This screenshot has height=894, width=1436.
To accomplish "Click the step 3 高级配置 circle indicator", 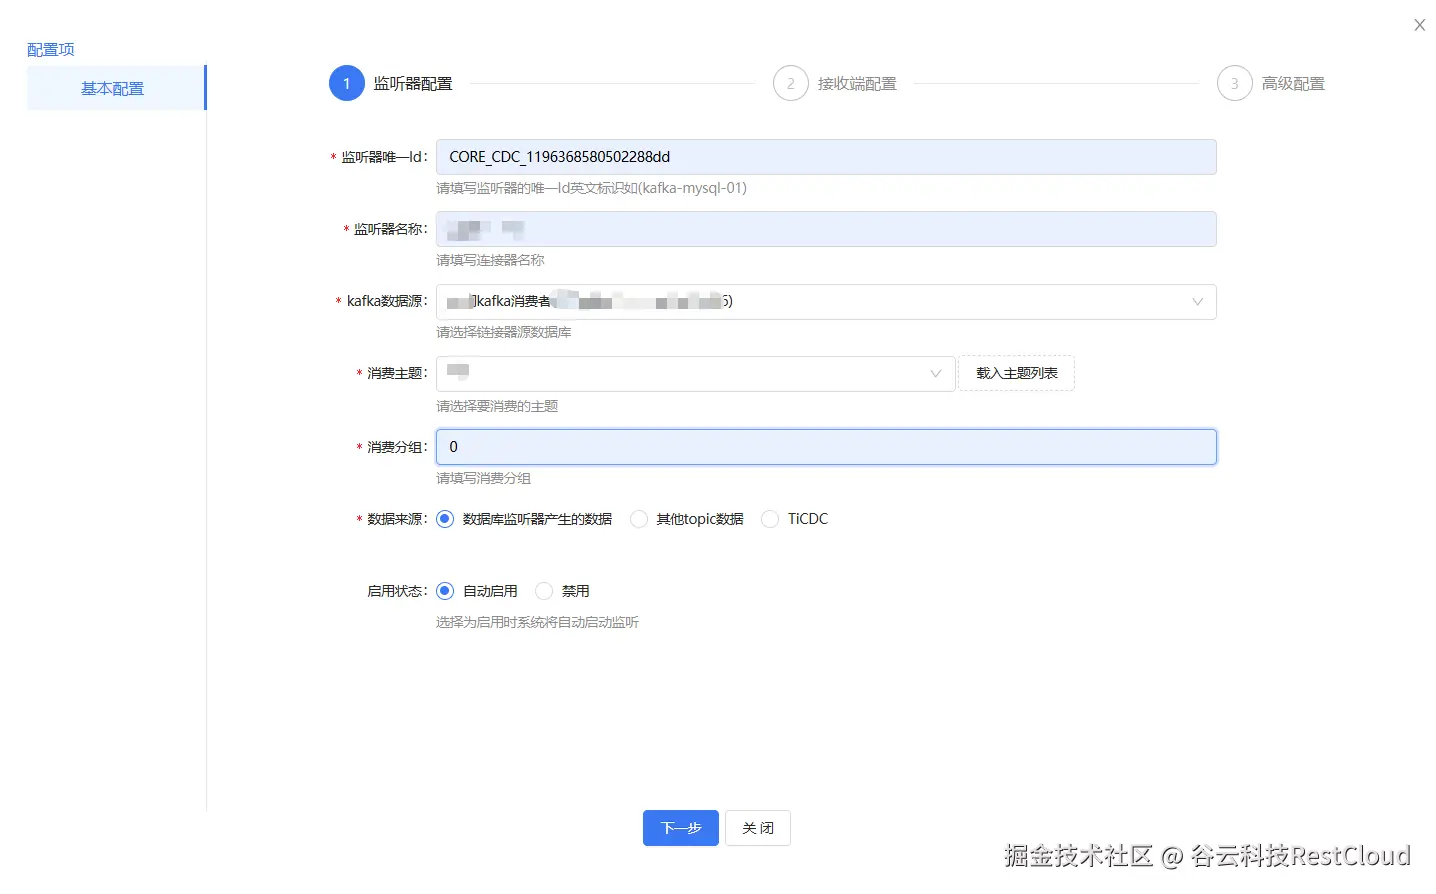I will click(x=1234, y=83).
